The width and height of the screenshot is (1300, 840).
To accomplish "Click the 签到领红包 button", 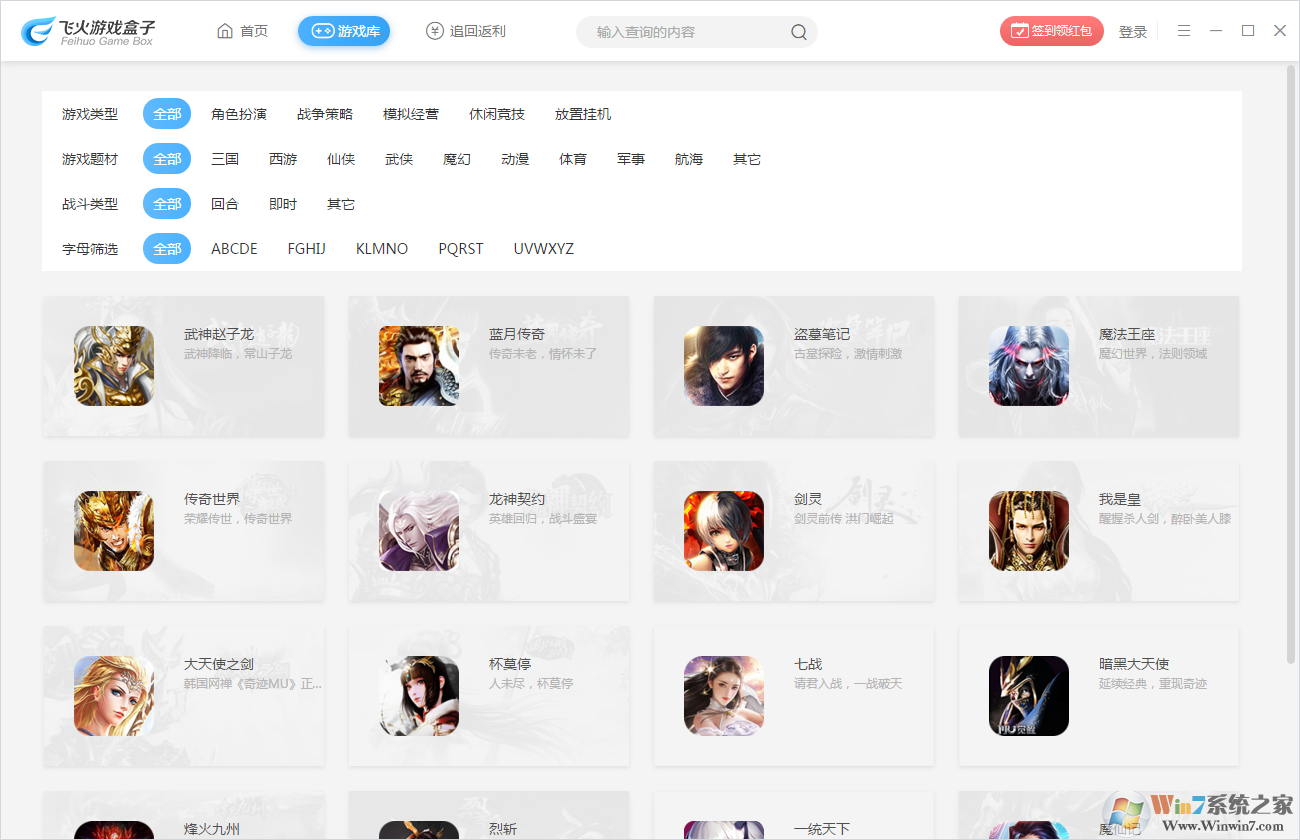I will tap(1052, 31).
